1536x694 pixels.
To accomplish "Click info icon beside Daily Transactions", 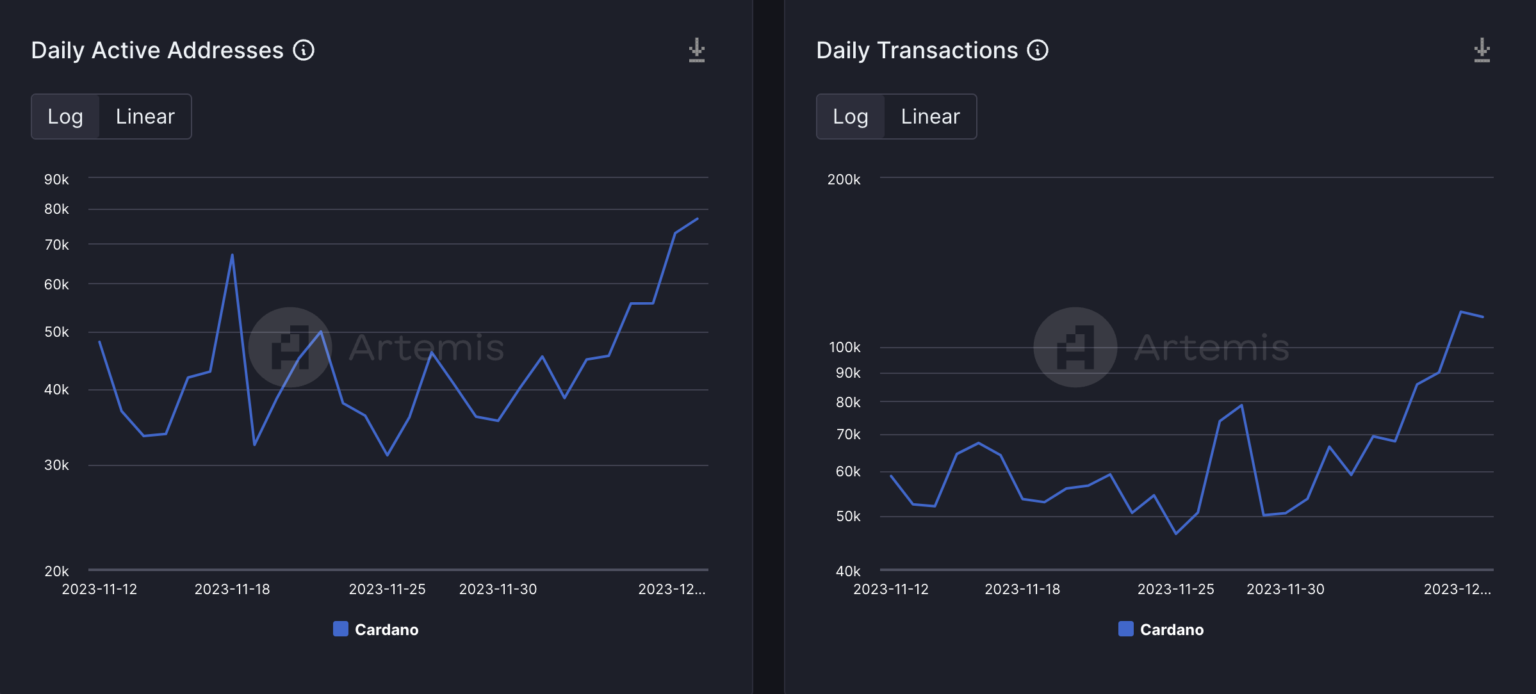I will click(1038, 50).
